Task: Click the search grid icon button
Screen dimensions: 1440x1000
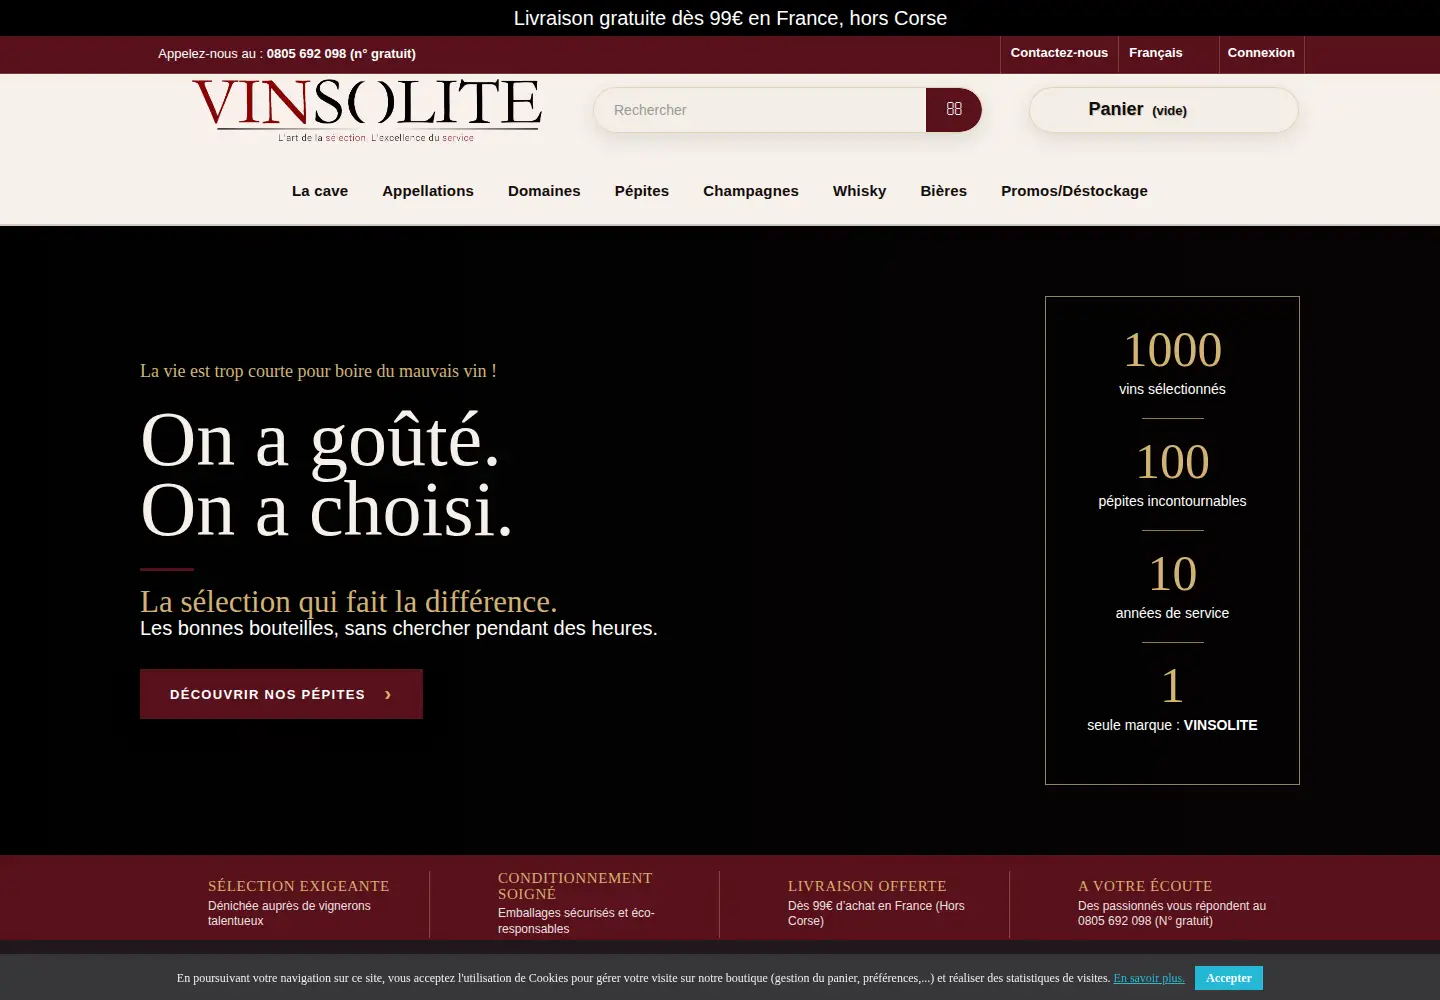Action: pyautogui.click(x=954, y=110)
